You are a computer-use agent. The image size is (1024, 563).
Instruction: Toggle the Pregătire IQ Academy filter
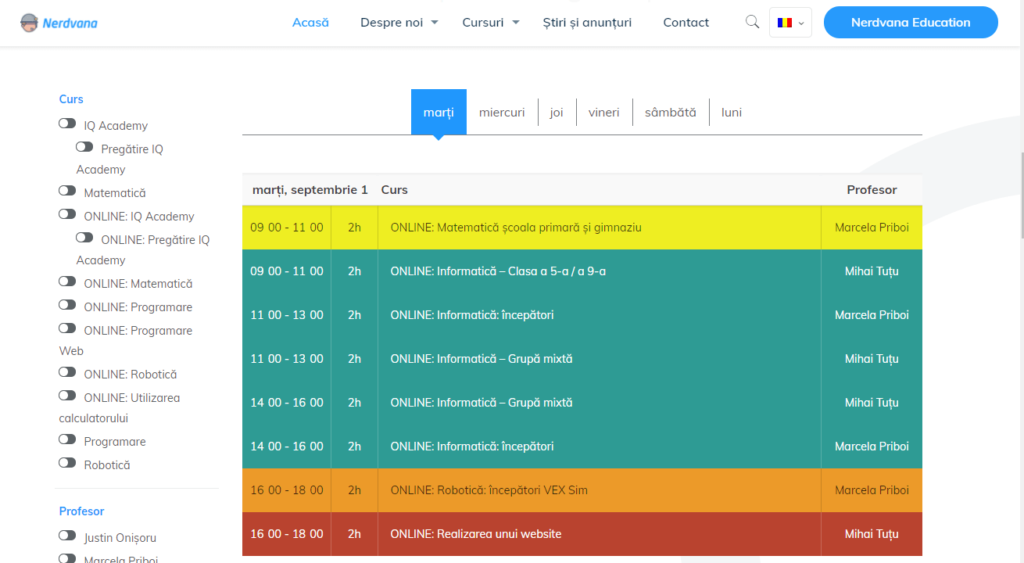84,147
